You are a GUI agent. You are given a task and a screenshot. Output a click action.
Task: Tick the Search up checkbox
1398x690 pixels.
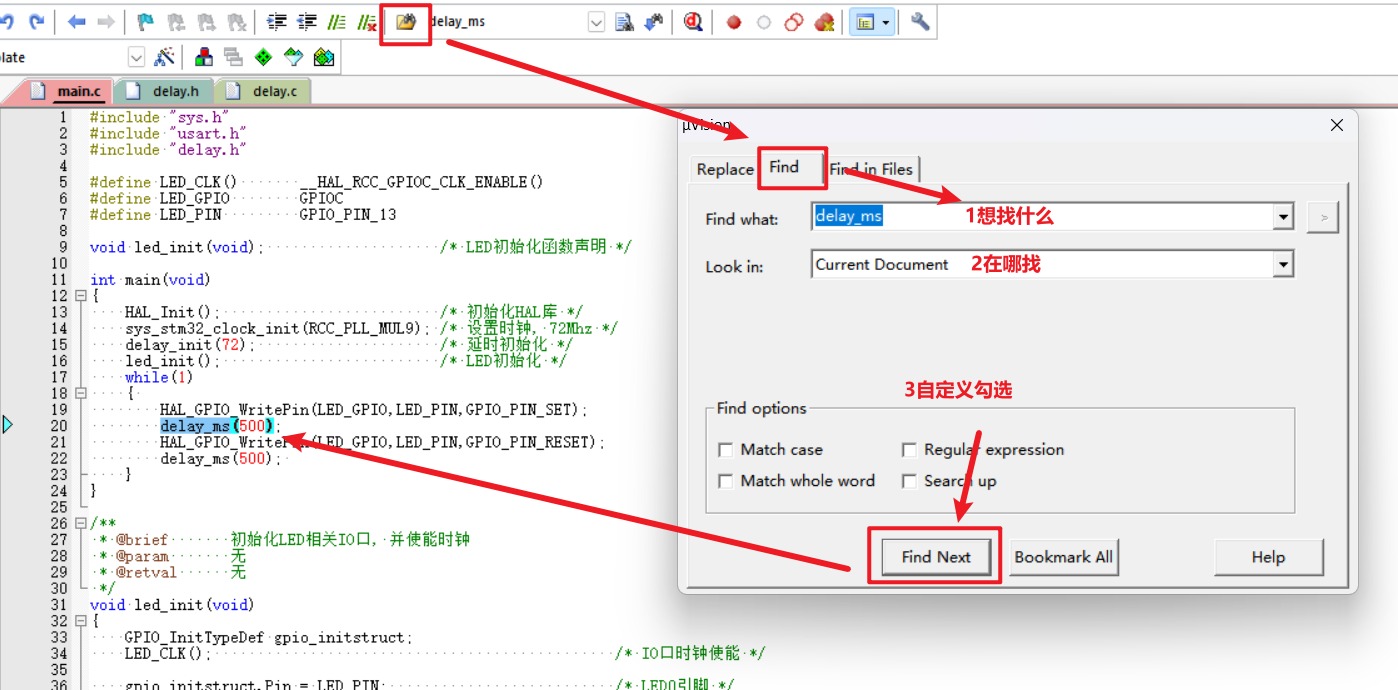pos(909,481)
